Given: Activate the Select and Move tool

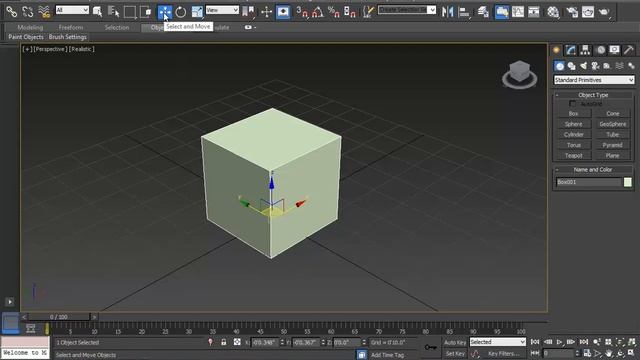Looking at the screenshot, I should tap(164, 12).
